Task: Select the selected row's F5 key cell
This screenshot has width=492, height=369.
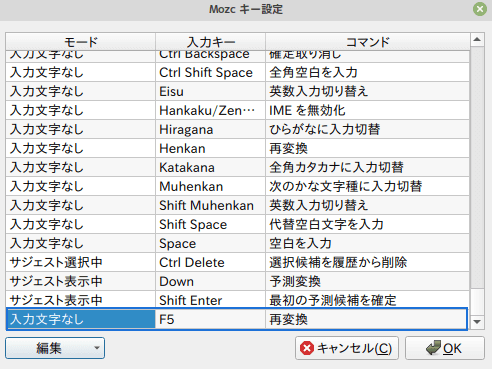Action: (210, 319)
